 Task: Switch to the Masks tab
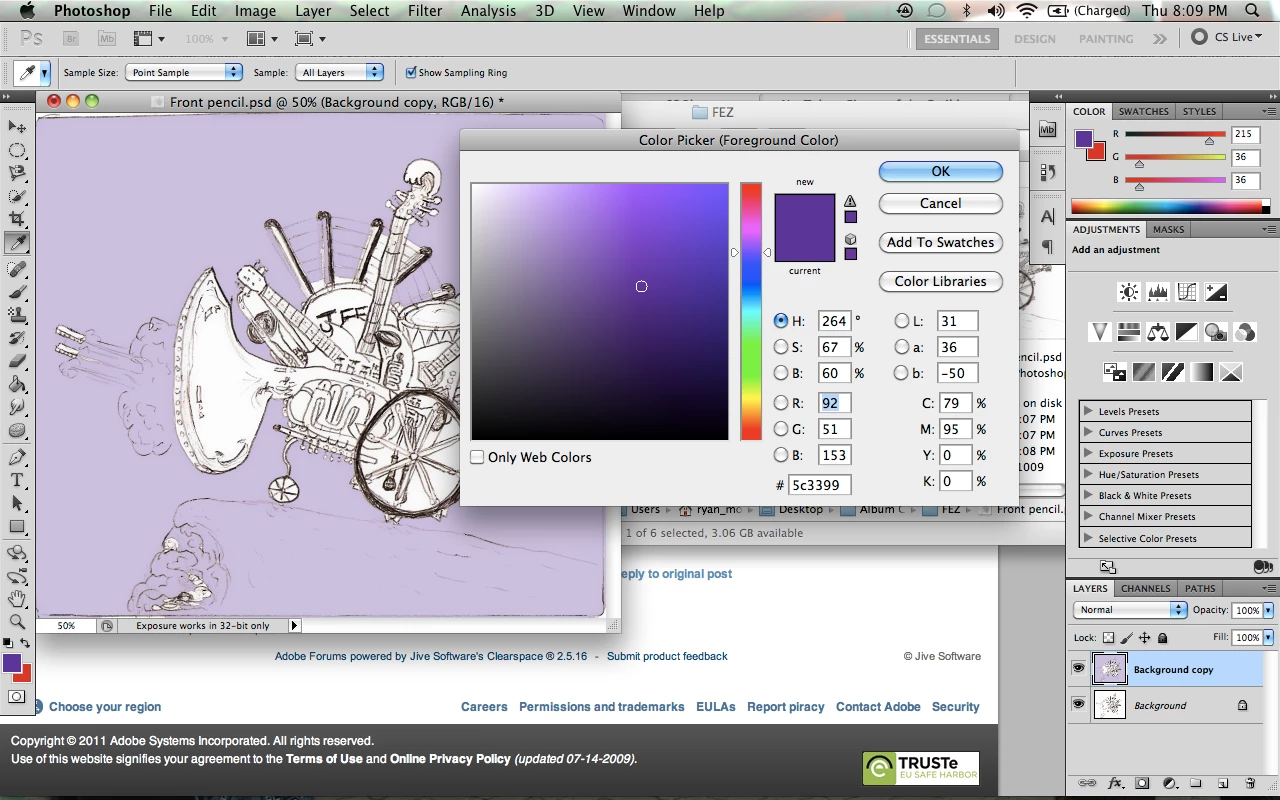pyautogui.click(x=1168, y=229)
